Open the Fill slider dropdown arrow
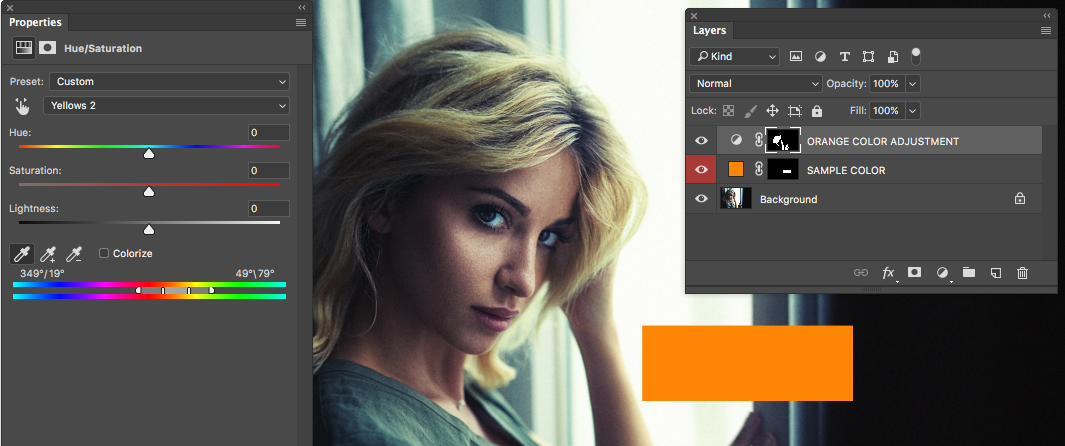 point(913,110)
